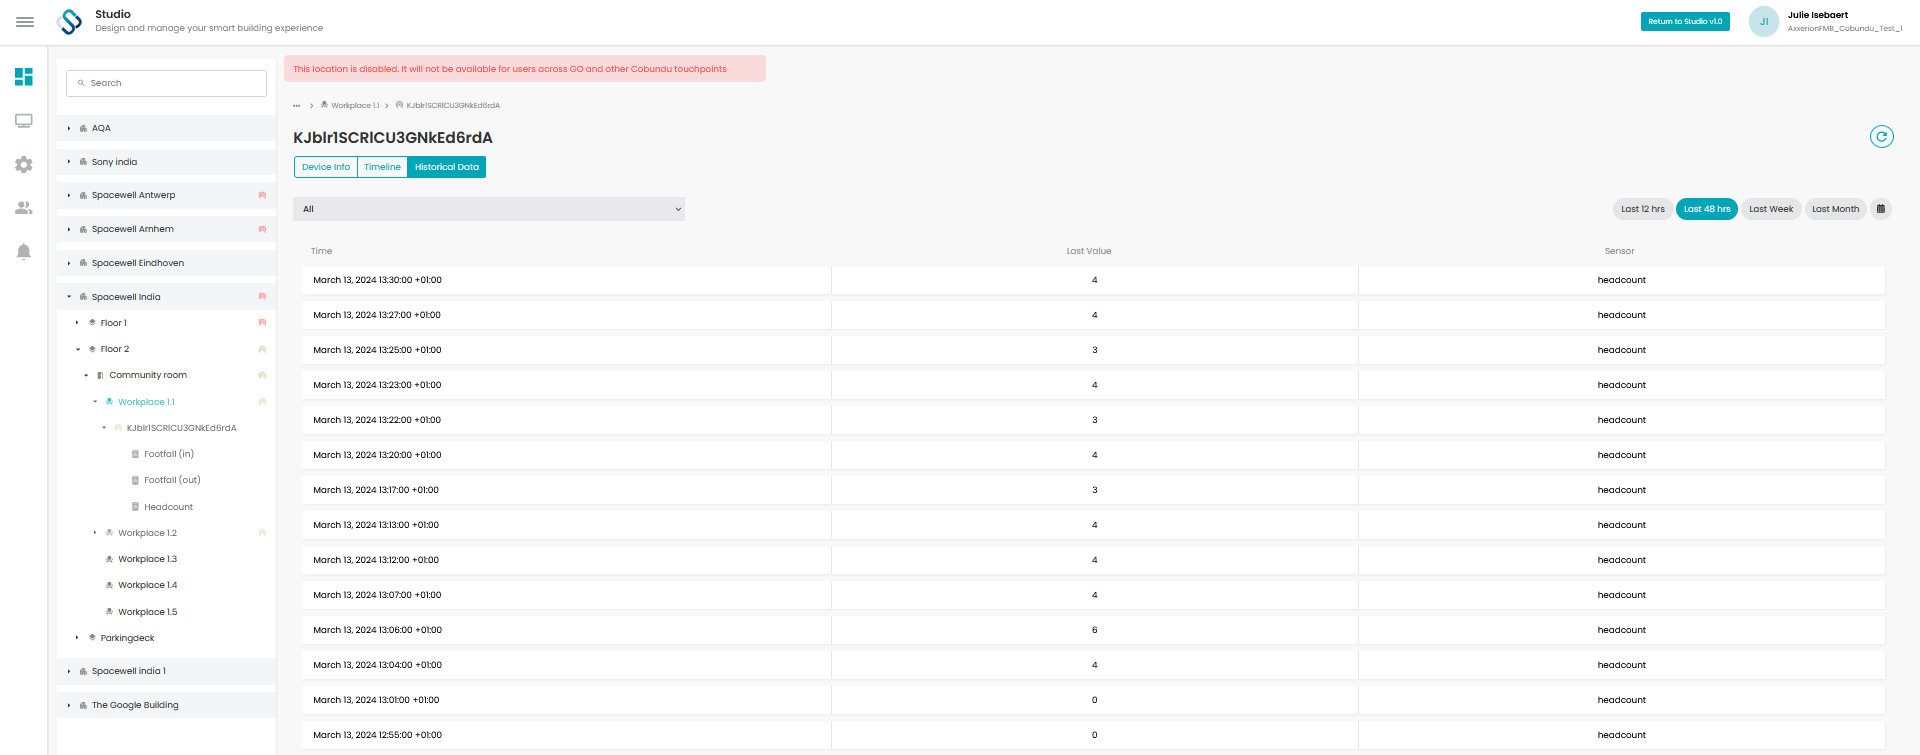Click the green status icon beside Workplace 1.2
Viewport: 1920px width, 755px height.
[x=262, y=533]
